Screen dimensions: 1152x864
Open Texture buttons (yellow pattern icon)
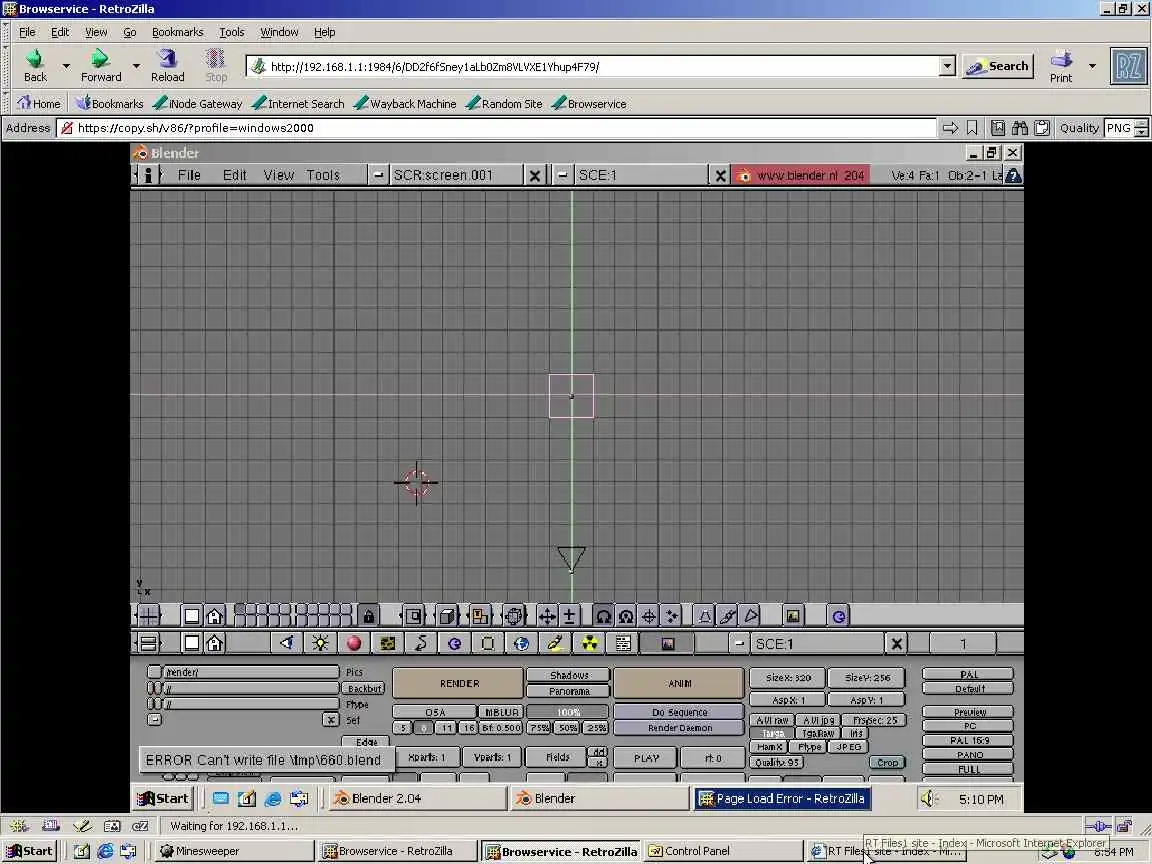pos(387,644)
